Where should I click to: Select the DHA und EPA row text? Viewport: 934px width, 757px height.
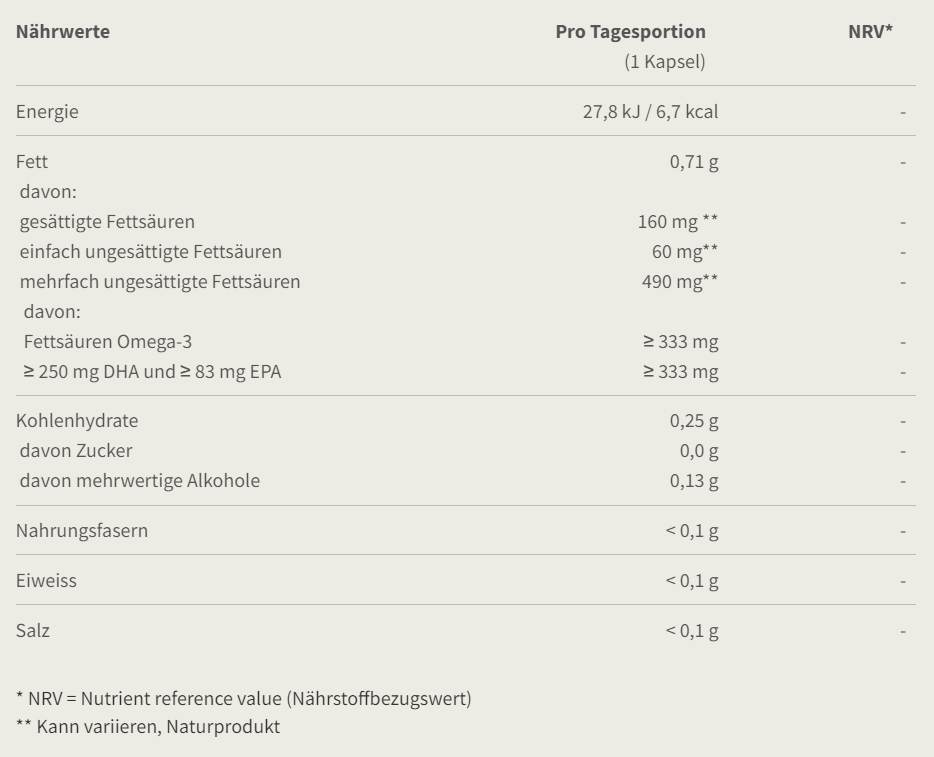coord(152,372)
